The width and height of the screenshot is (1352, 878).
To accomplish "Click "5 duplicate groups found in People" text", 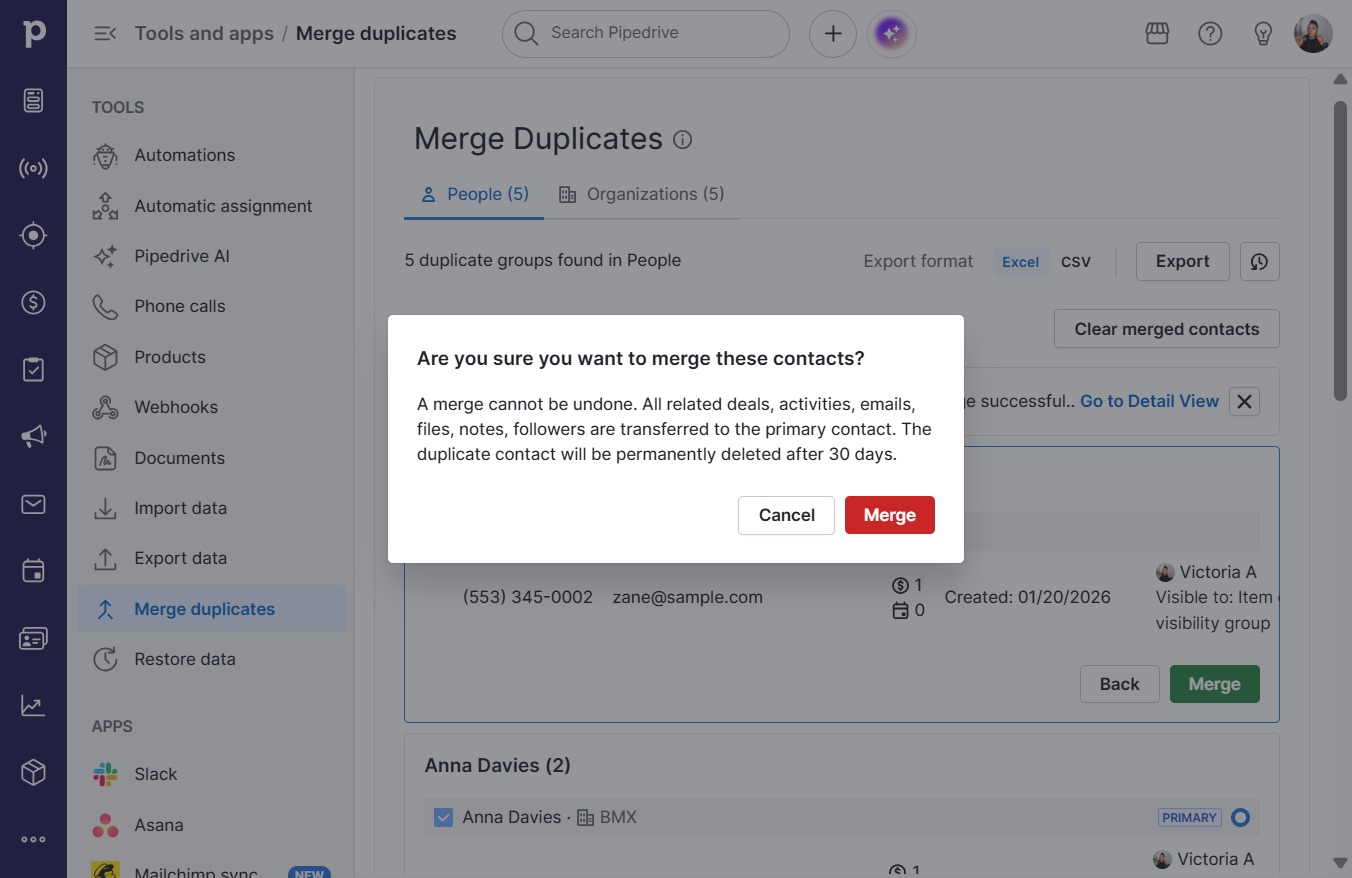I will 543,260.
